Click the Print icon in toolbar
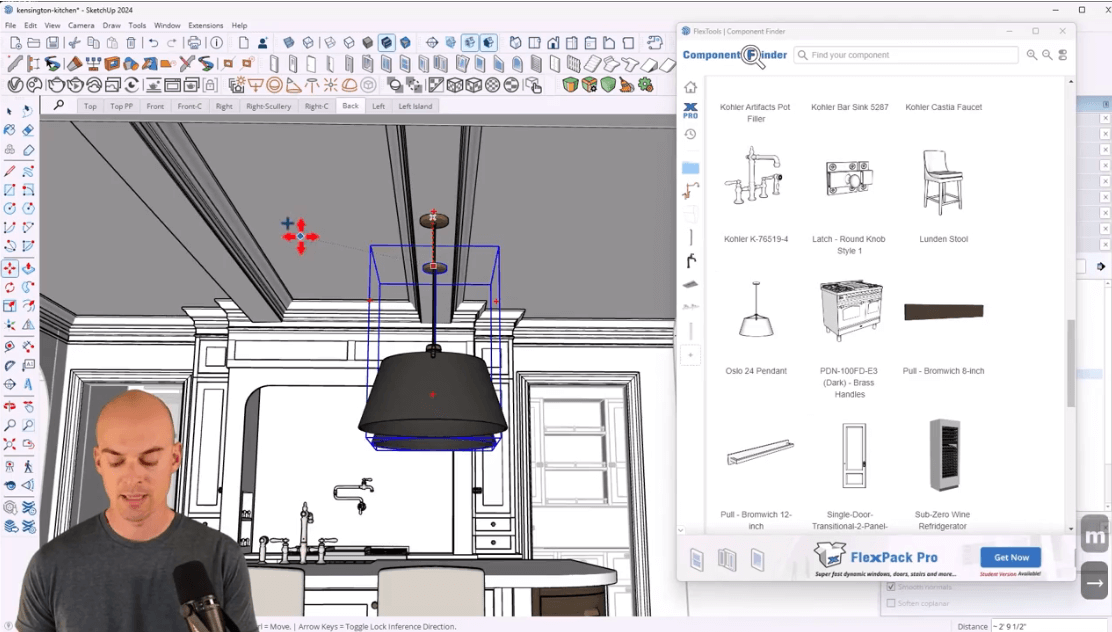Image resolution: width=1112 pixels, height=632 pixels. [194, 43]
